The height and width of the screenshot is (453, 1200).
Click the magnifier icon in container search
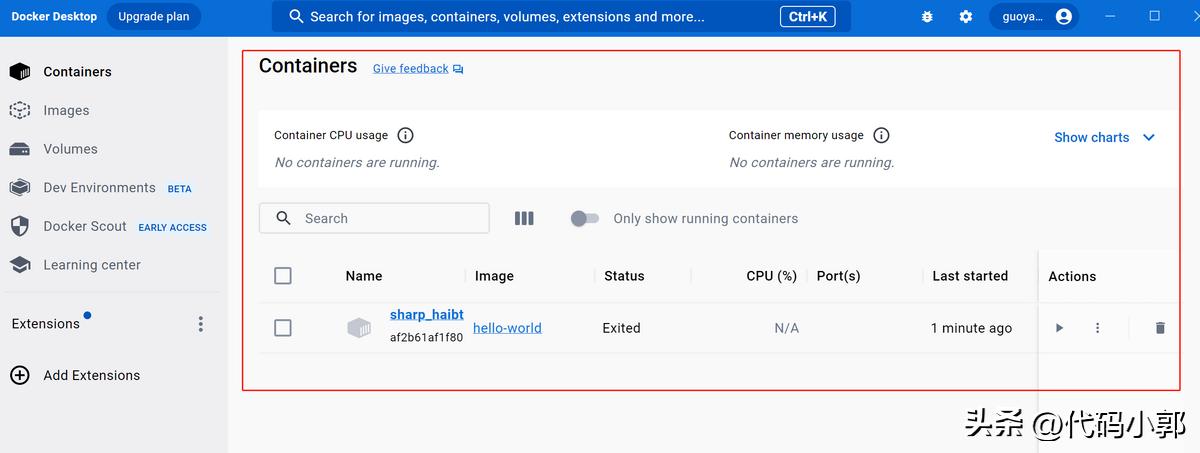(284, 218)
